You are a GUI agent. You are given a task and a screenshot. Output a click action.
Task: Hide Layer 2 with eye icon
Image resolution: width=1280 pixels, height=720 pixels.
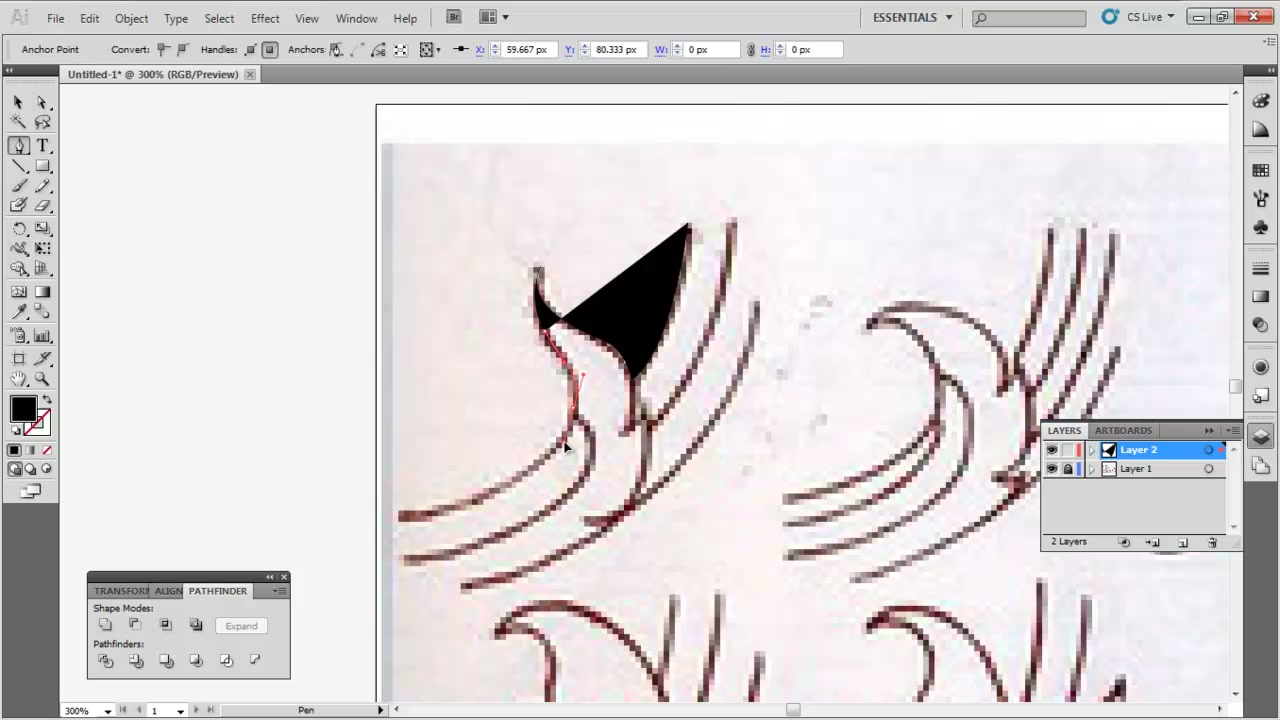click(x=1052, y=450)
